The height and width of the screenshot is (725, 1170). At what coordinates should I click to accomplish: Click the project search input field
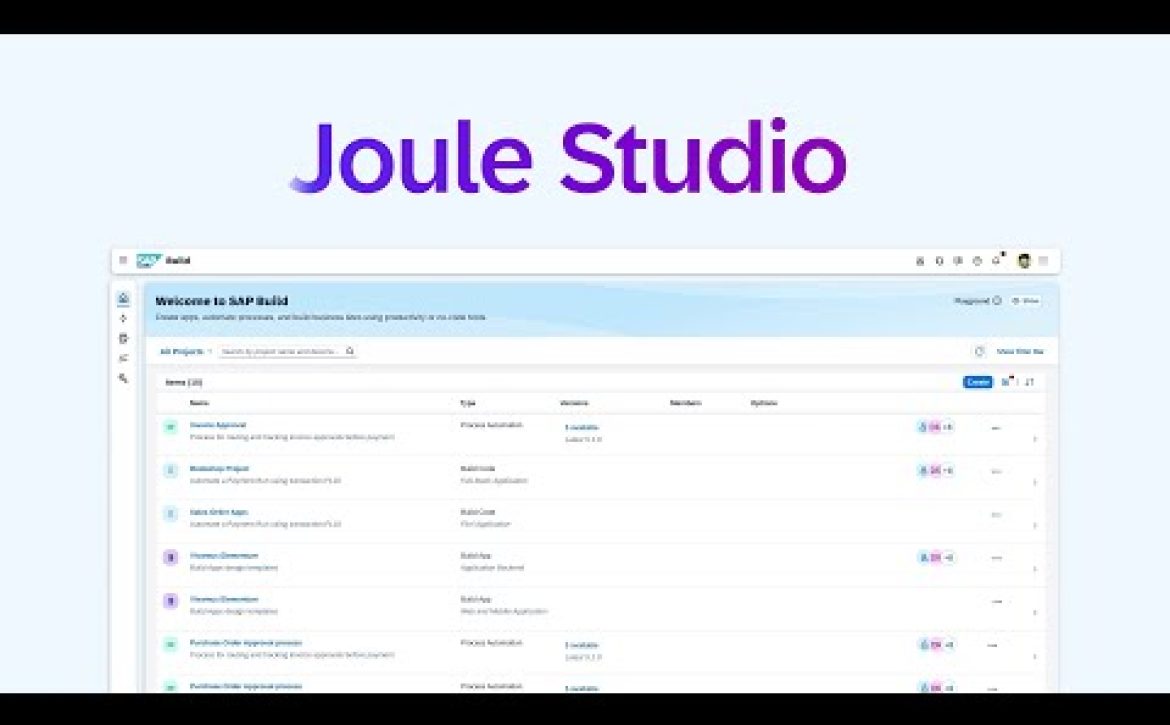coord(280,352)
